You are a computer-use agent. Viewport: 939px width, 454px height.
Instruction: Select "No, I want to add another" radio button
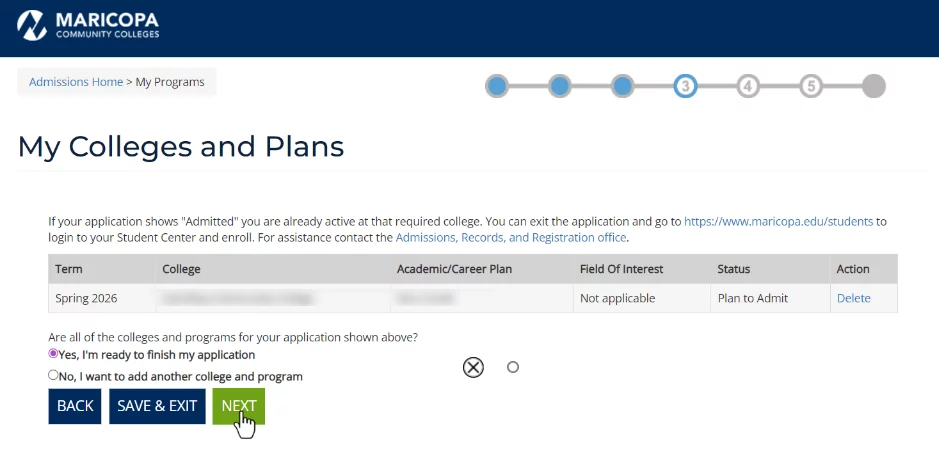pos(54,376)
